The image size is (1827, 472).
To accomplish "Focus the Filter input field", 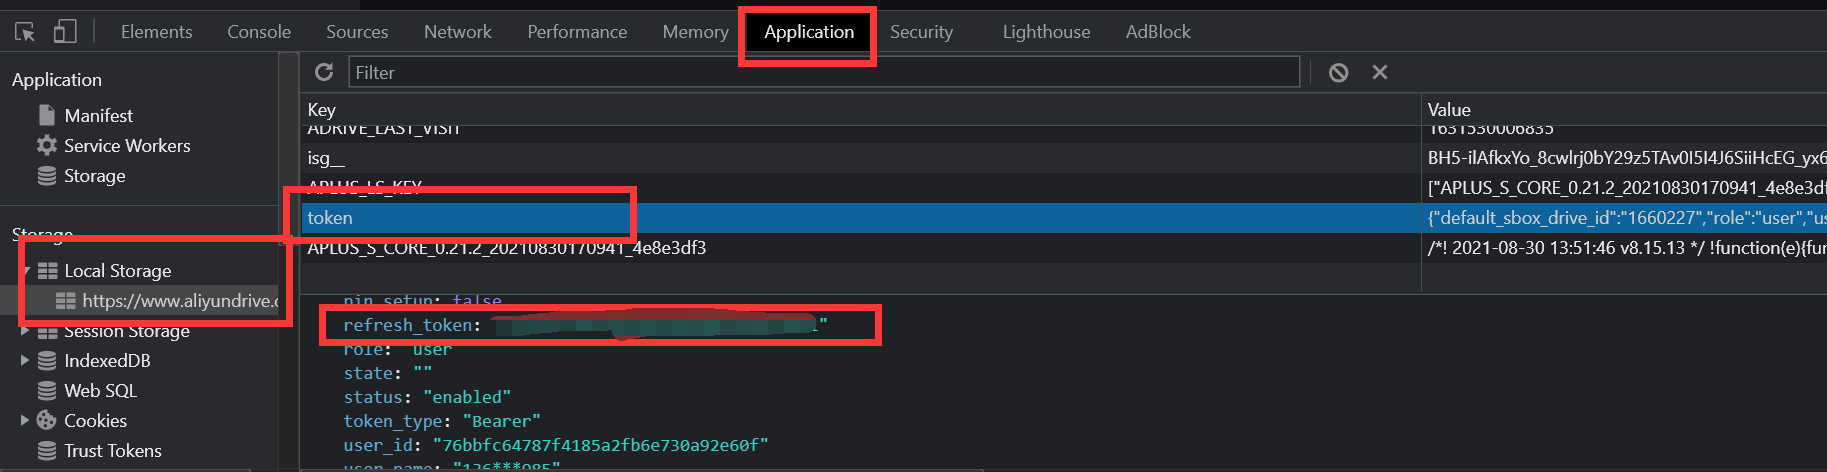I will click(x=824, y=72).
